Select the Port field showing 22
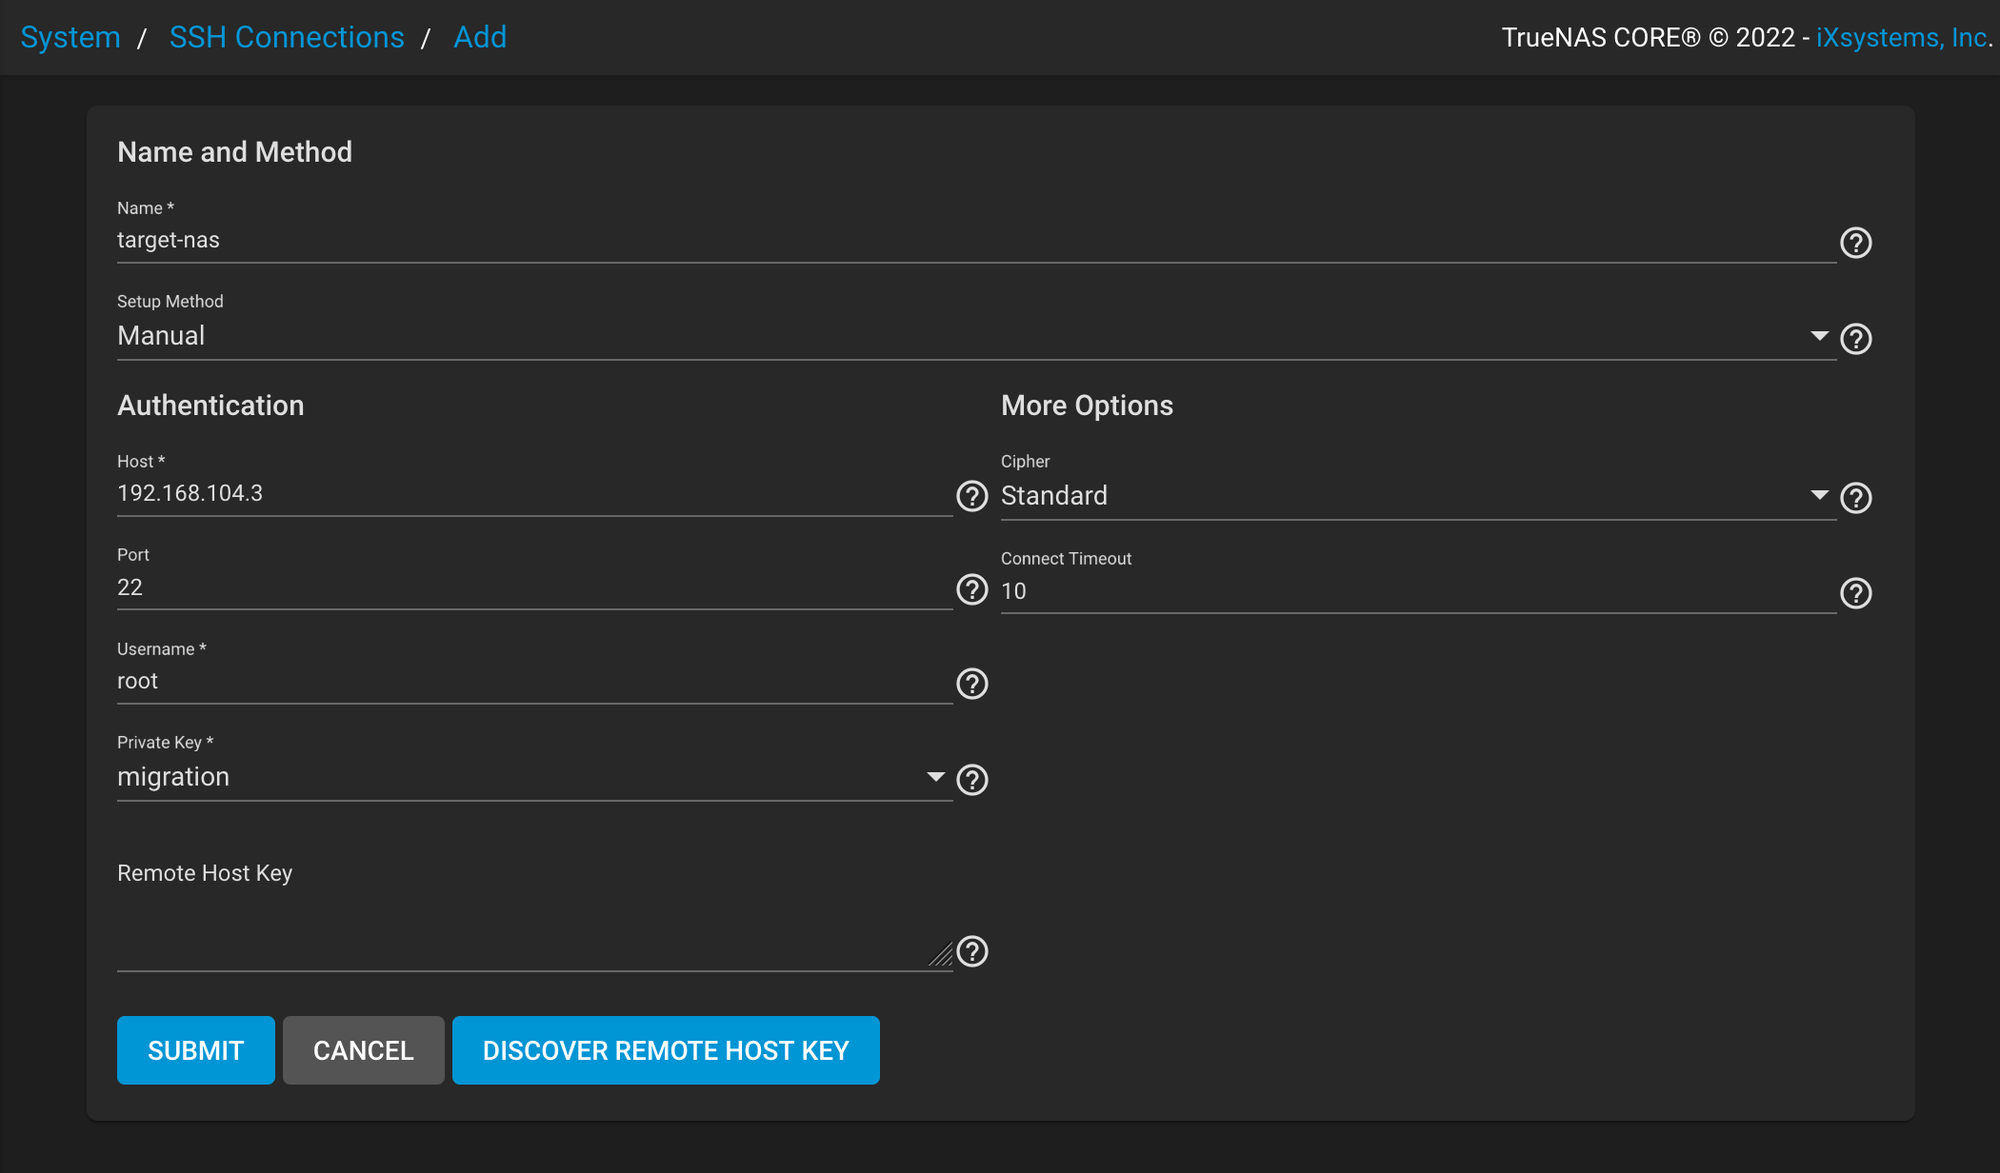The height and width of the screenshot is (1173, 2000). click(x=534, y=588)
